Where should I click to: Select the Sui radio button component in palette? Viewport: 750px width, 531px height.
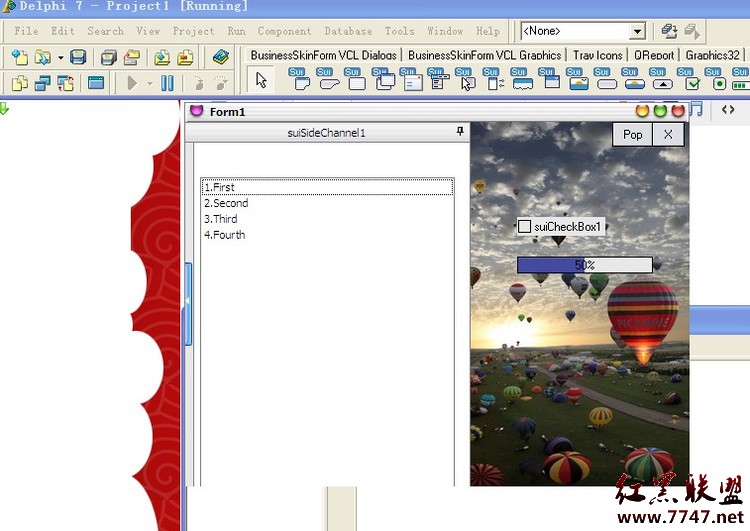[x=717, y=79]
